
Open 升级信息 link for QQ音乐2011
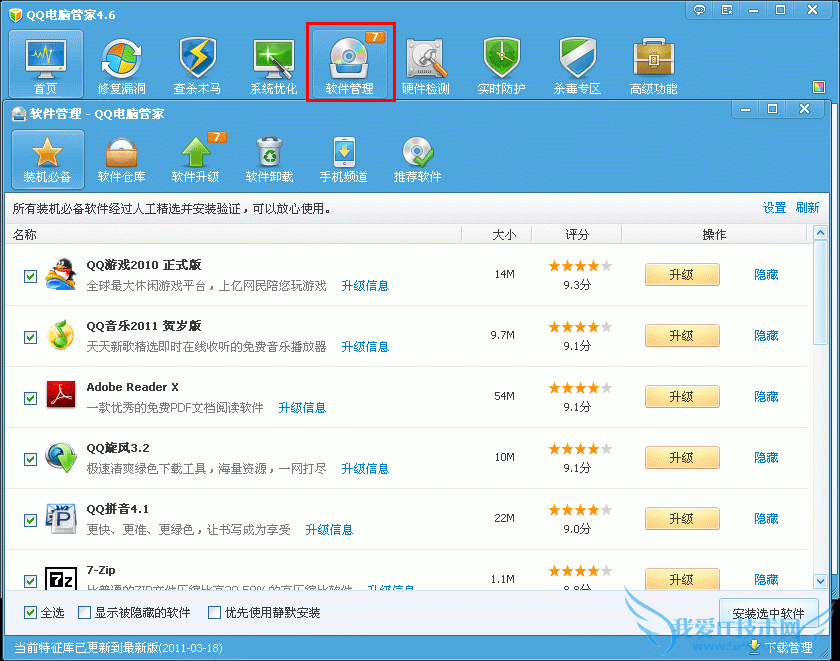(365, 347)
